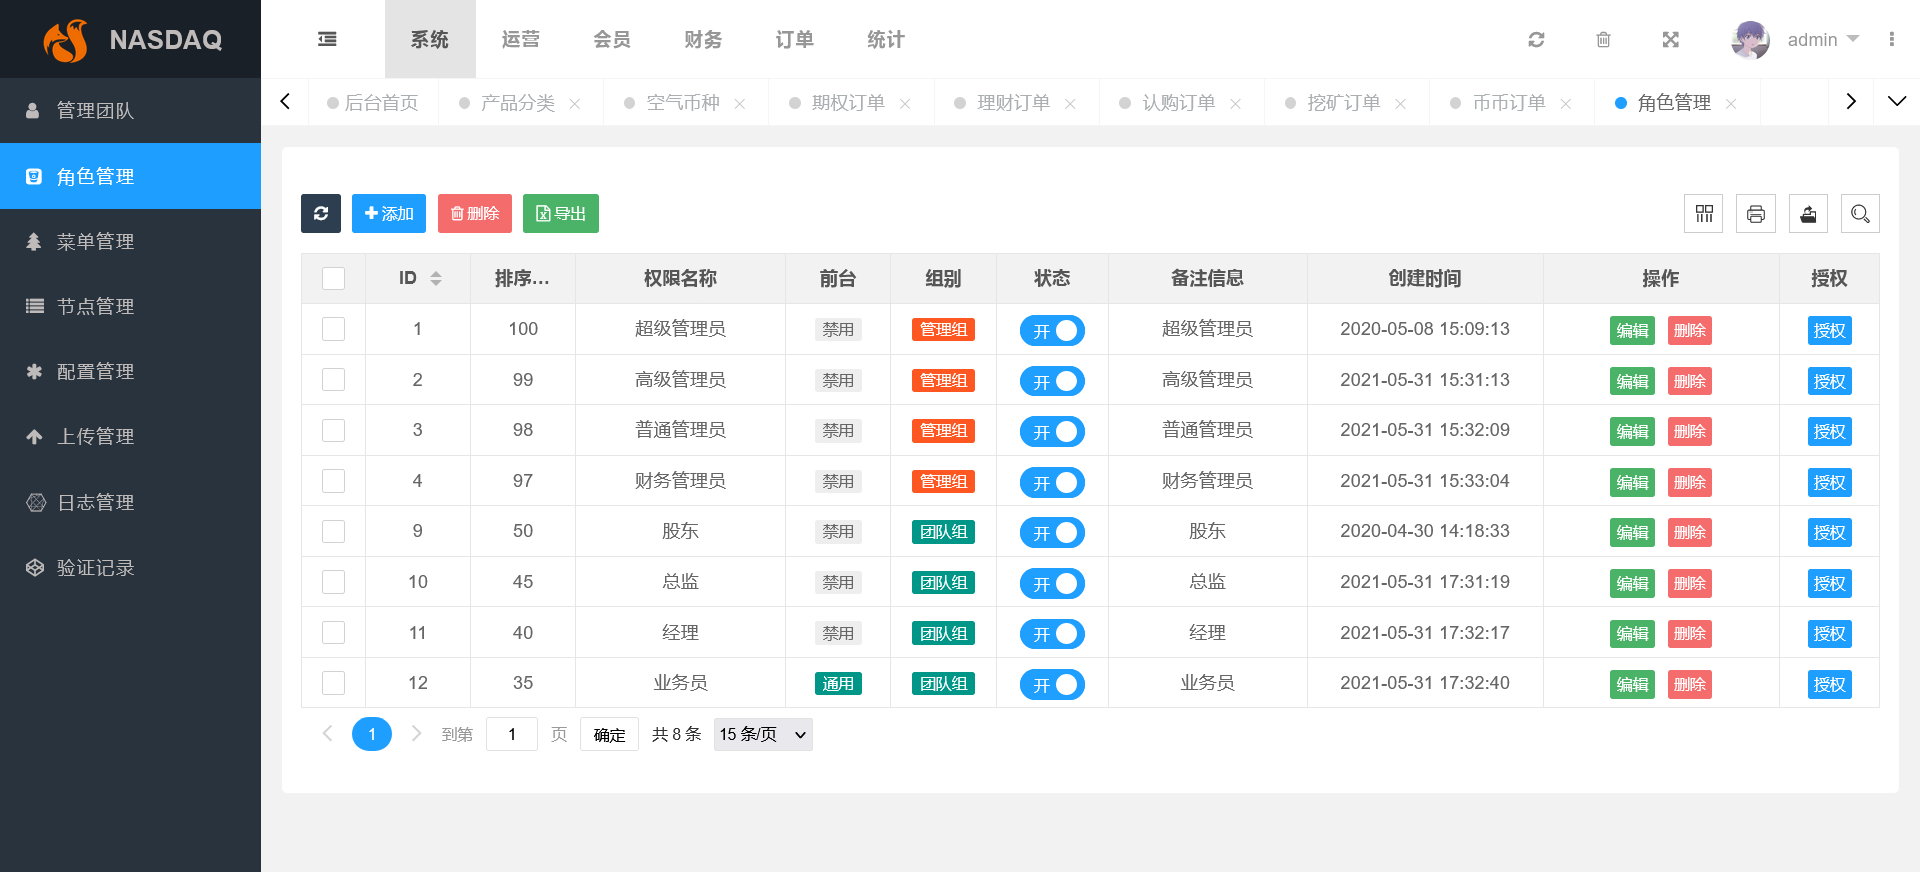Click the refresh icon in top header
Image resolution: width=1920 pixels, height=872 pixels.
click(x=1536, y=40)
